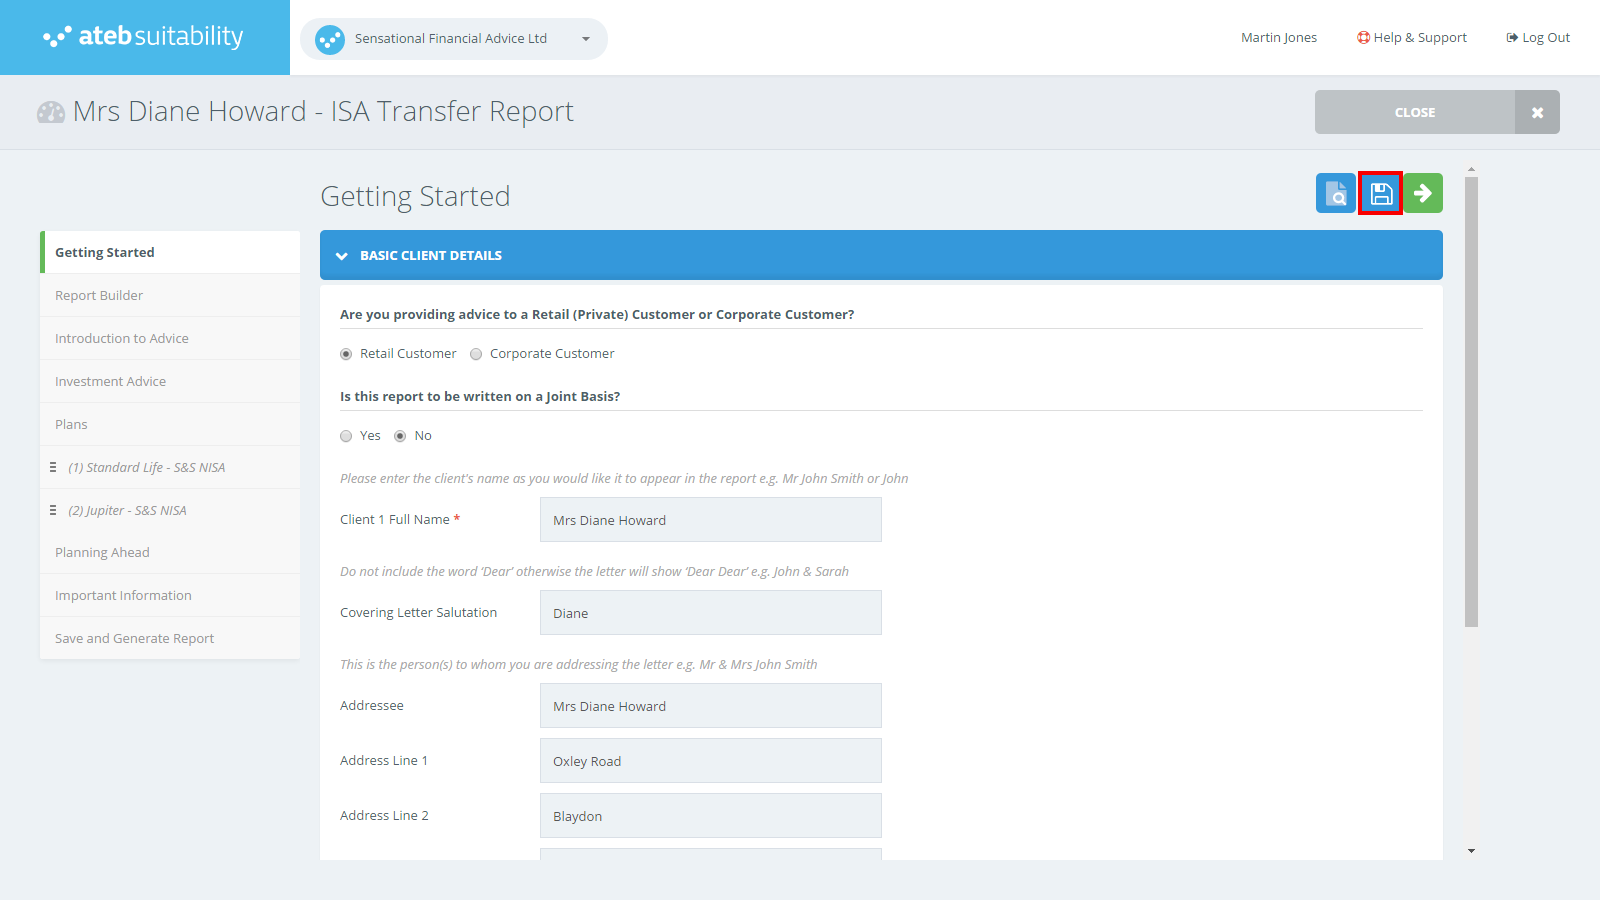Open the Planning Ahead section

102,551
